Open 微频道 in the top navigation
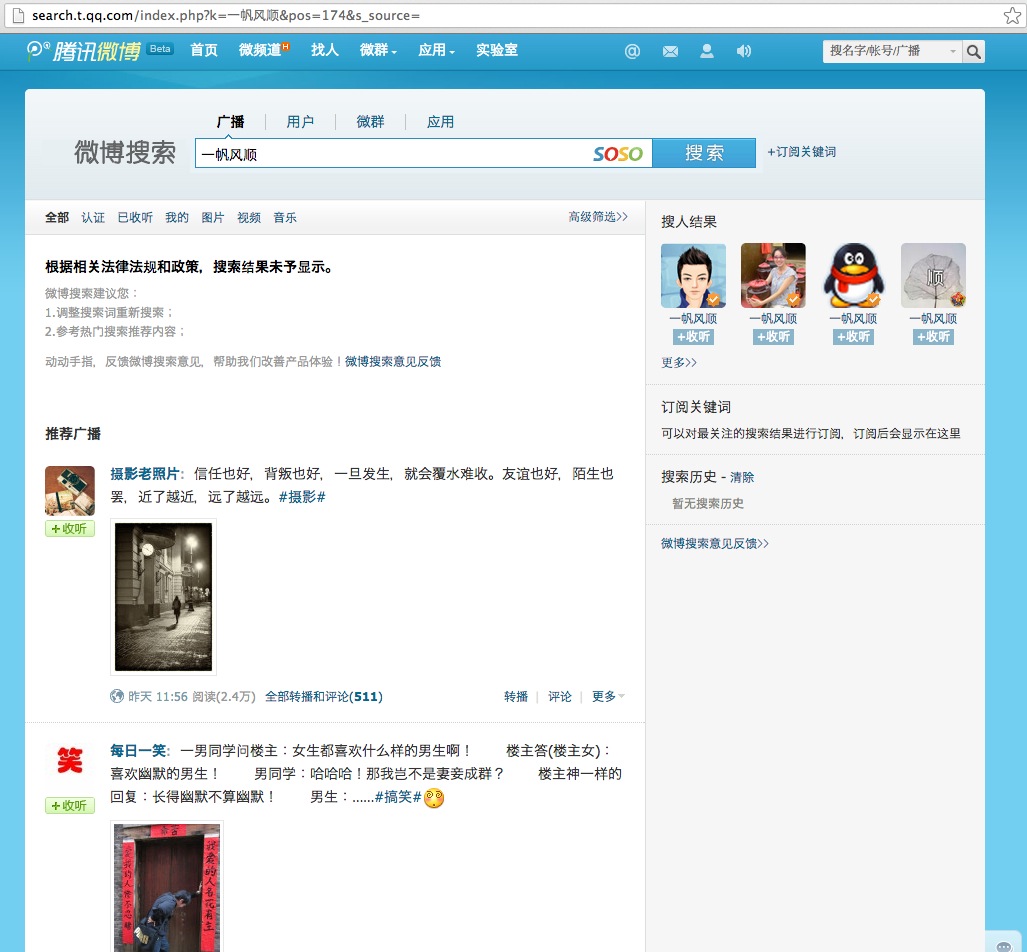This screenshot has width=1027, height=952. pos(263,50)
